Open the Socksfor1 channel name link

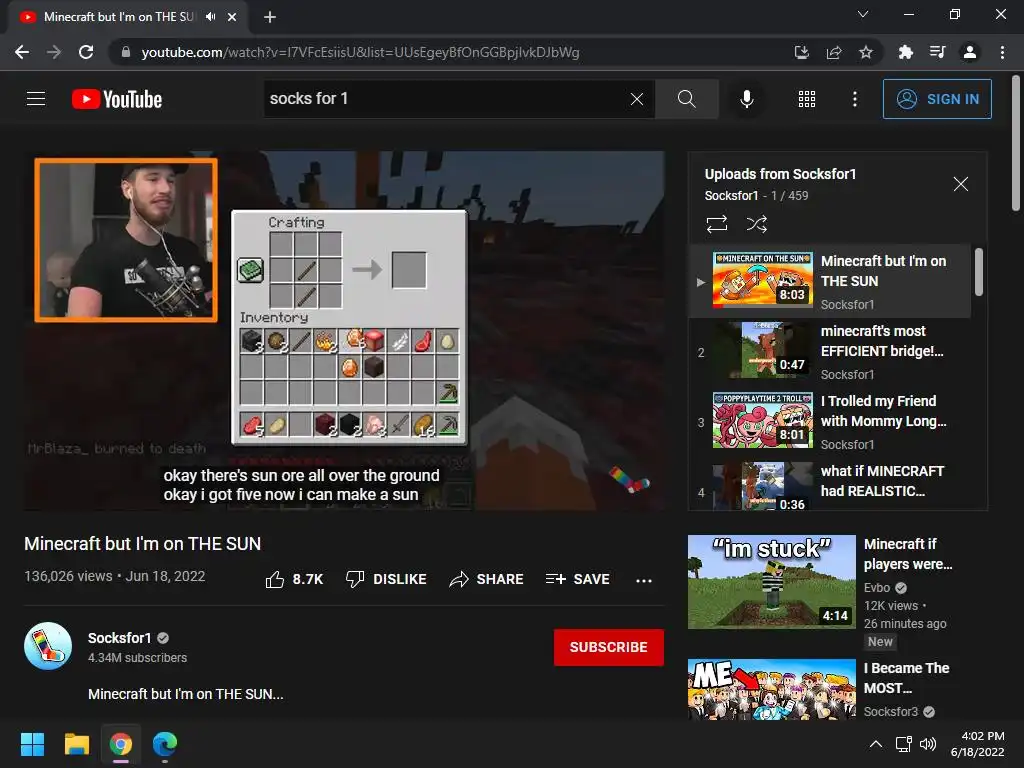120,638
